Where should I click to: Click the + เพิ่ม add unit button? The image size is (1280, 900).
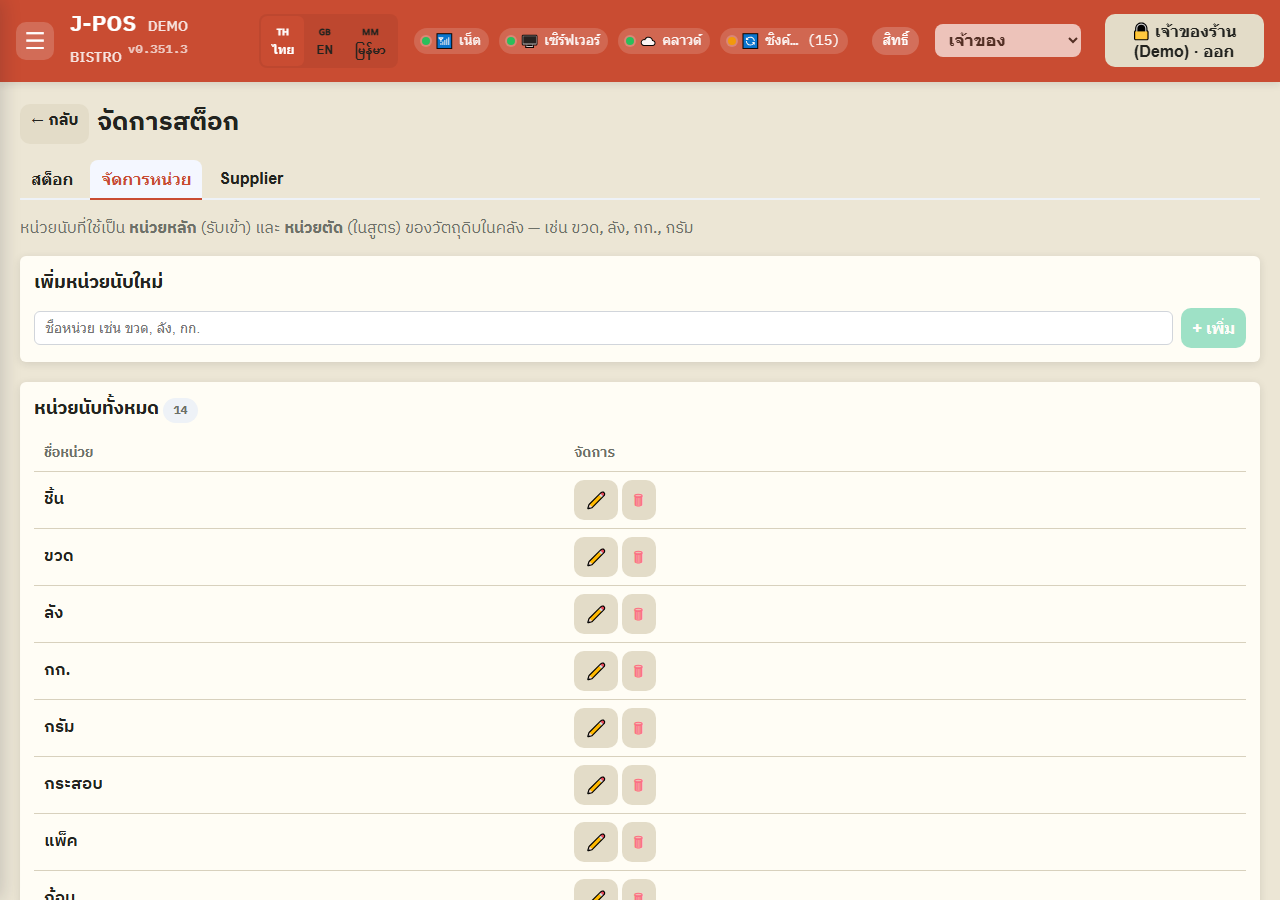[x=1213, y=328]
